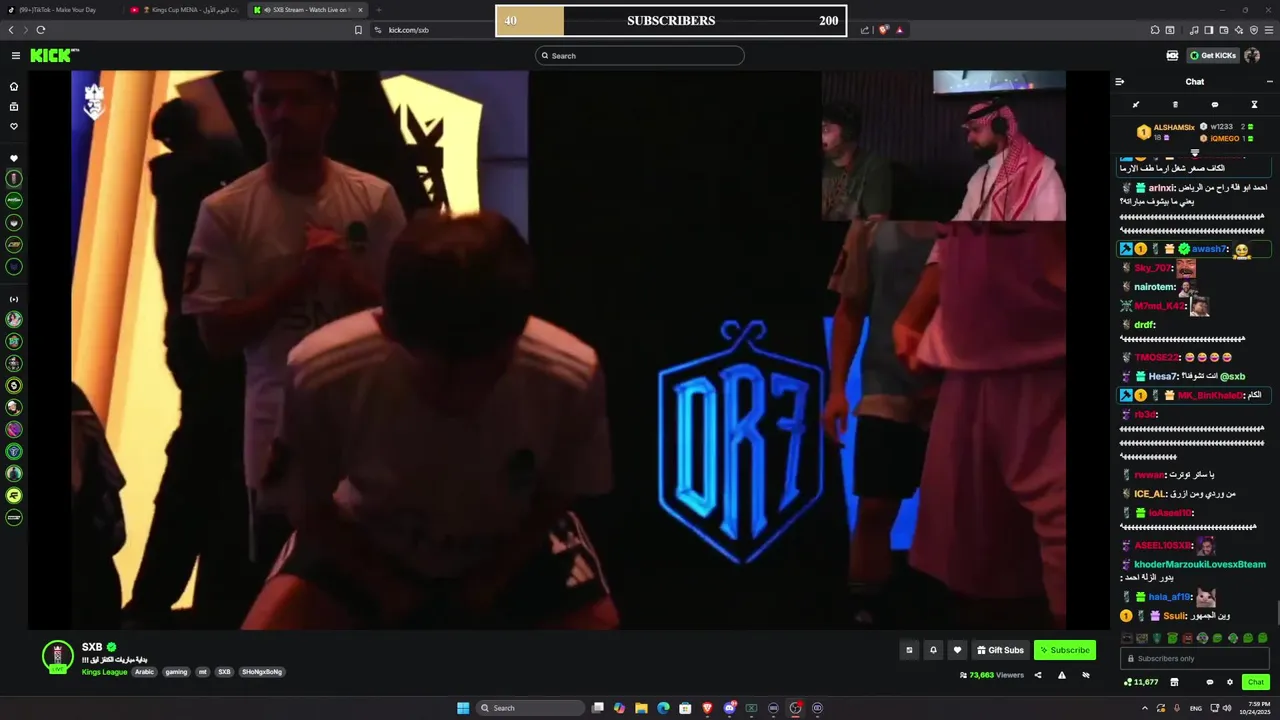Open the hourglass icon in chat toolbar
The width and height of the screenshot is (1280, 720).
pyautogui.click(x=1254, y=105)
